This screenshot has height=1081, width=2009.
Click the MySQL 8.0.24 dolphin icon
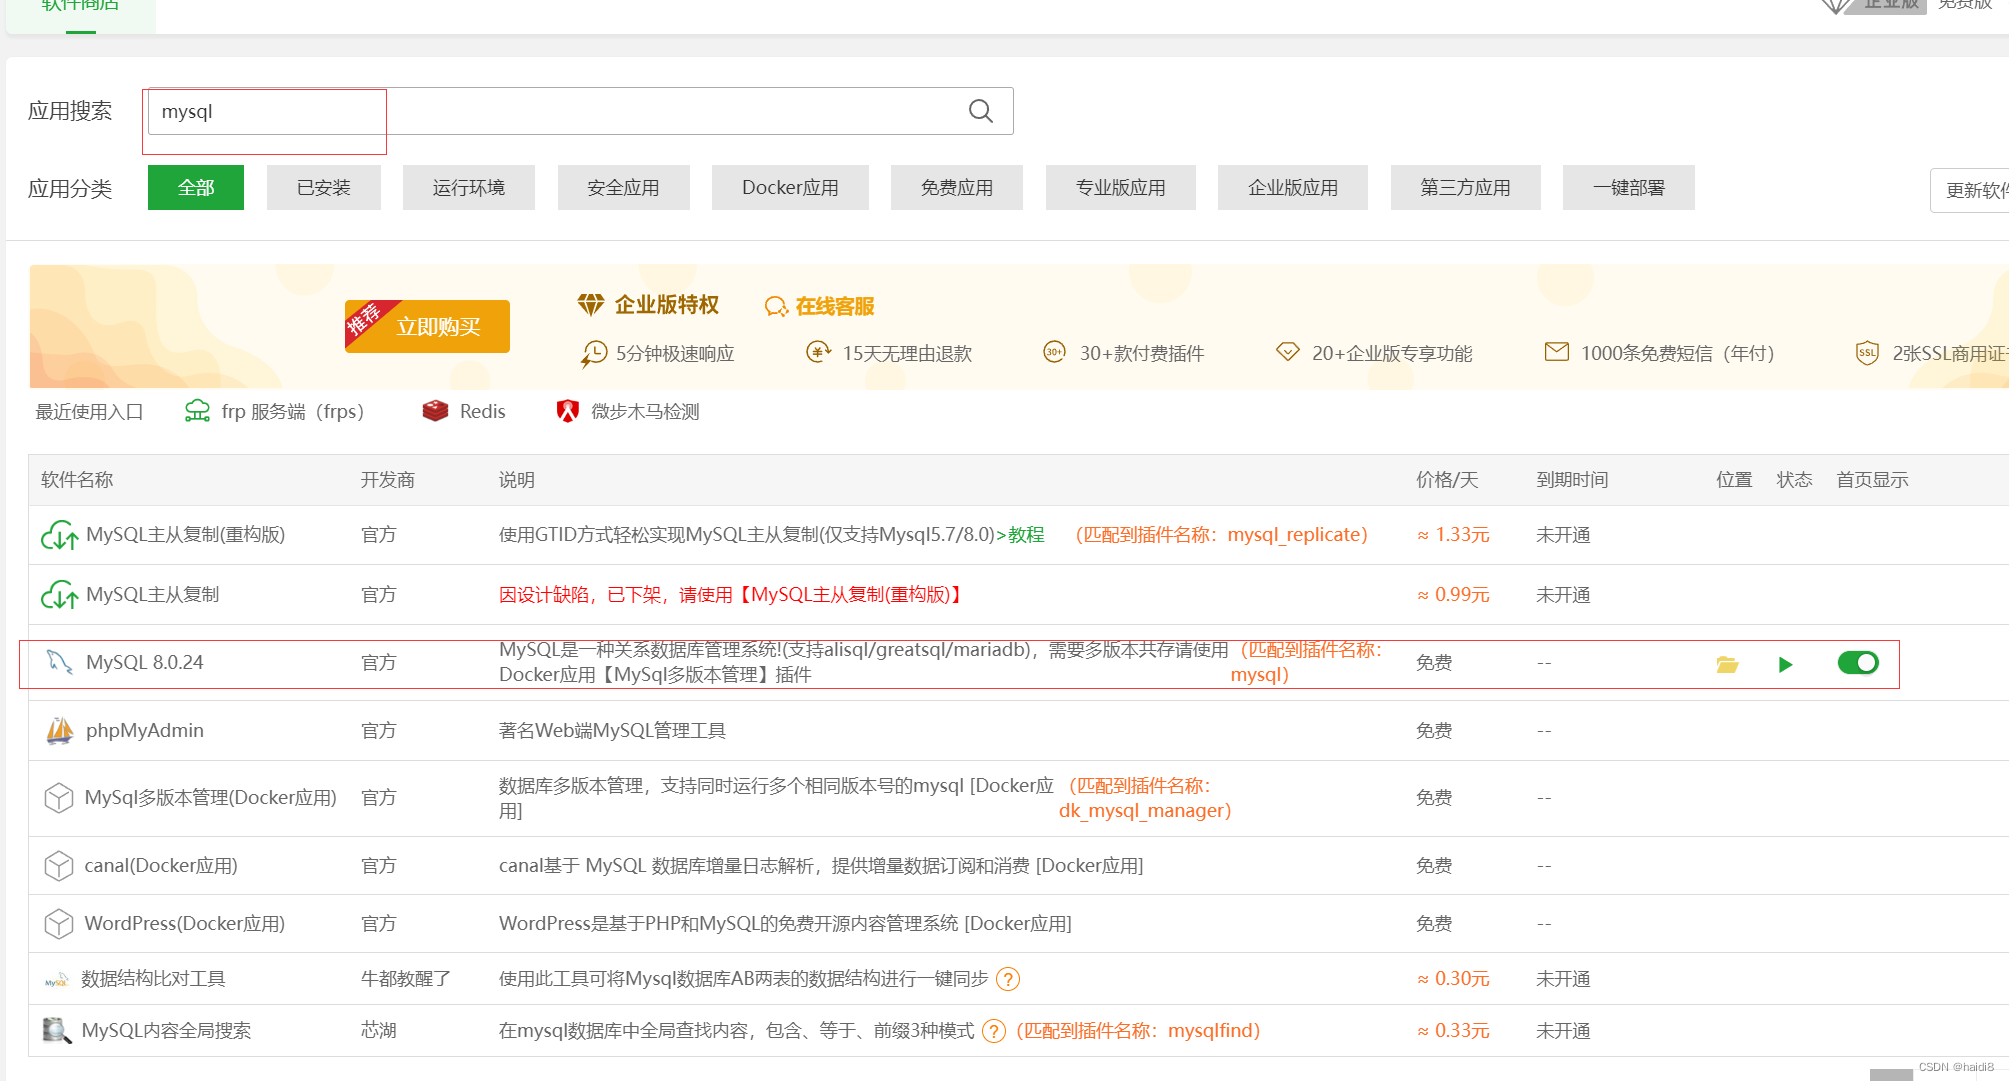click(x=60, y=662)
